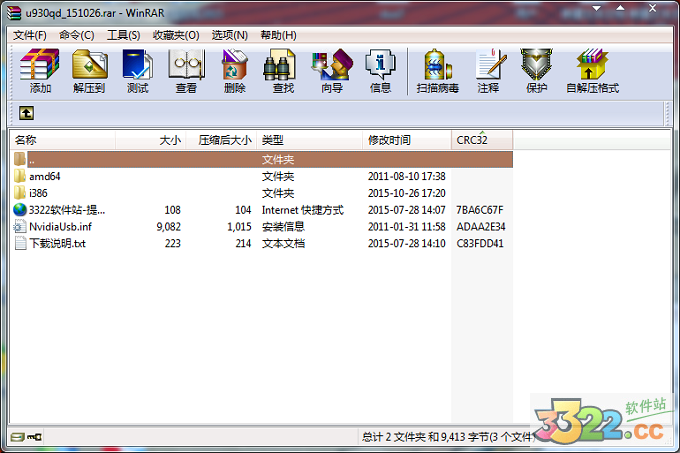
Task: Open the 收藏夹(O) menu
Action: [176, 35]
